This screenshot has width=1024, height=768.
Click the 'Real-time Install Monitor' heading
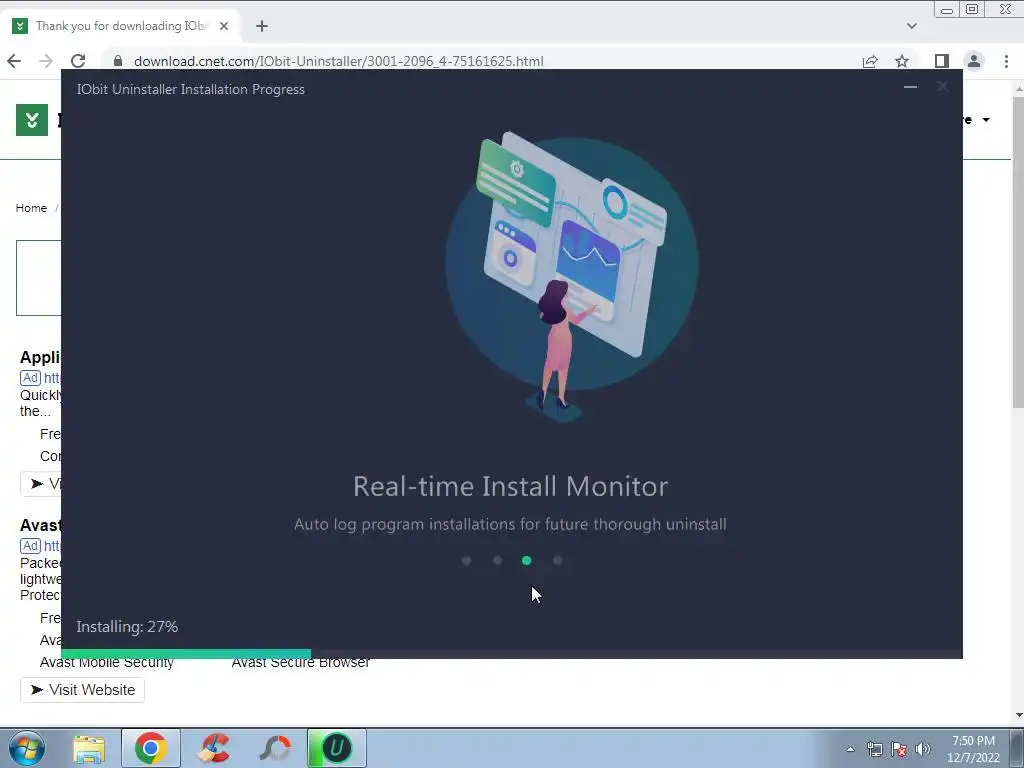511,487
